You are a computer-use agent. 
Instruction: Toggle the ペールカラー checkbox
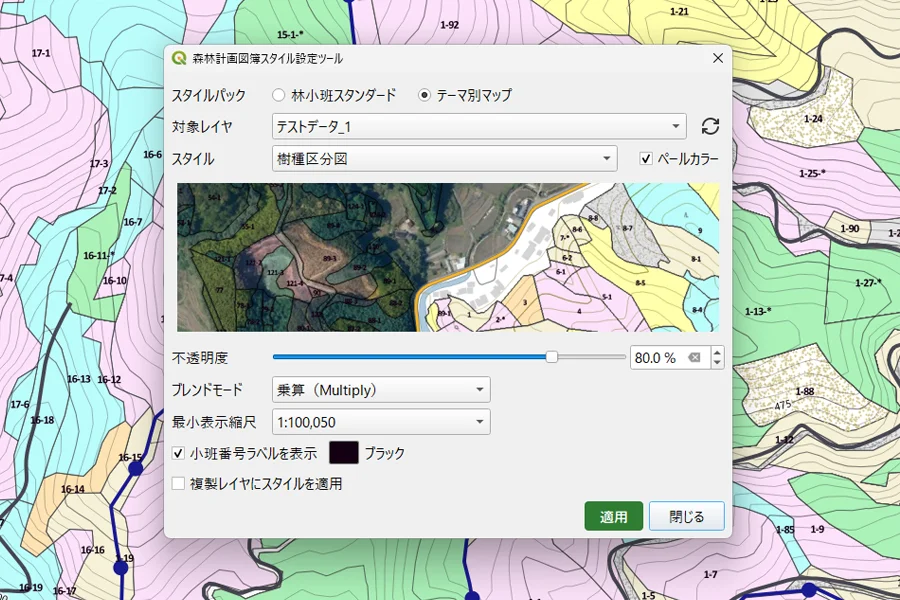click(646, 158)
